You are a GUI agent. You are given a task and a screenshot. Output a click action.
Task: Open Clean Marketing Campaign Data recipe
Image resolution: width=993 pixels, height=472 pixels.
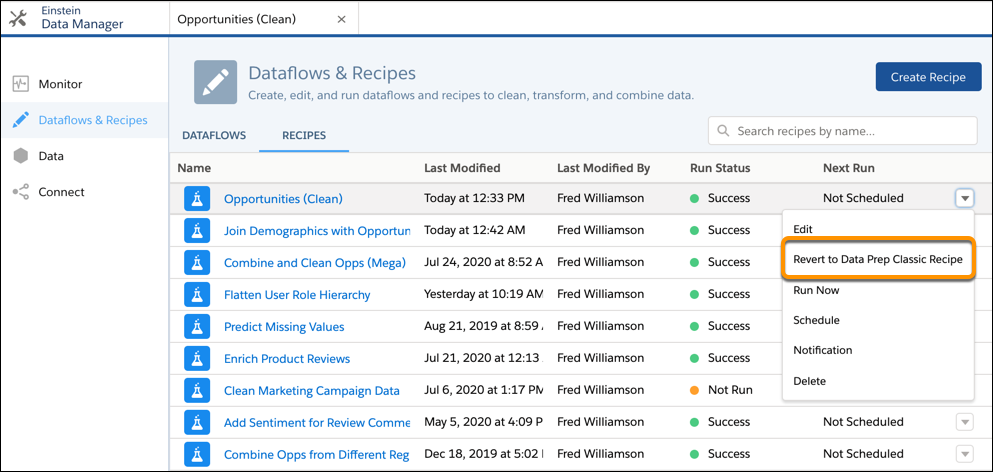(x=312, y=391)
